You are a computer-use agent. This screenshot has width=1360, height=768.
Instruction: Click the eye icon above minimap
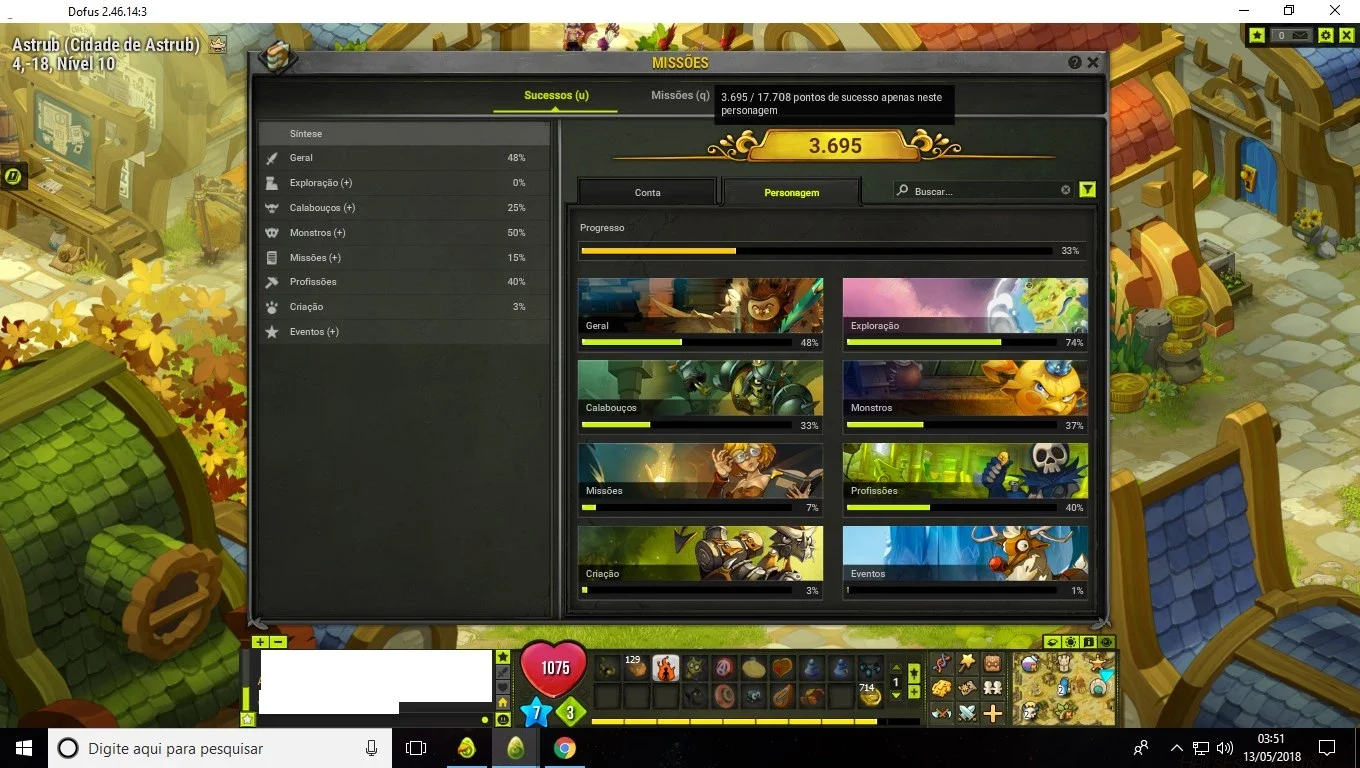click(1105, 642)
